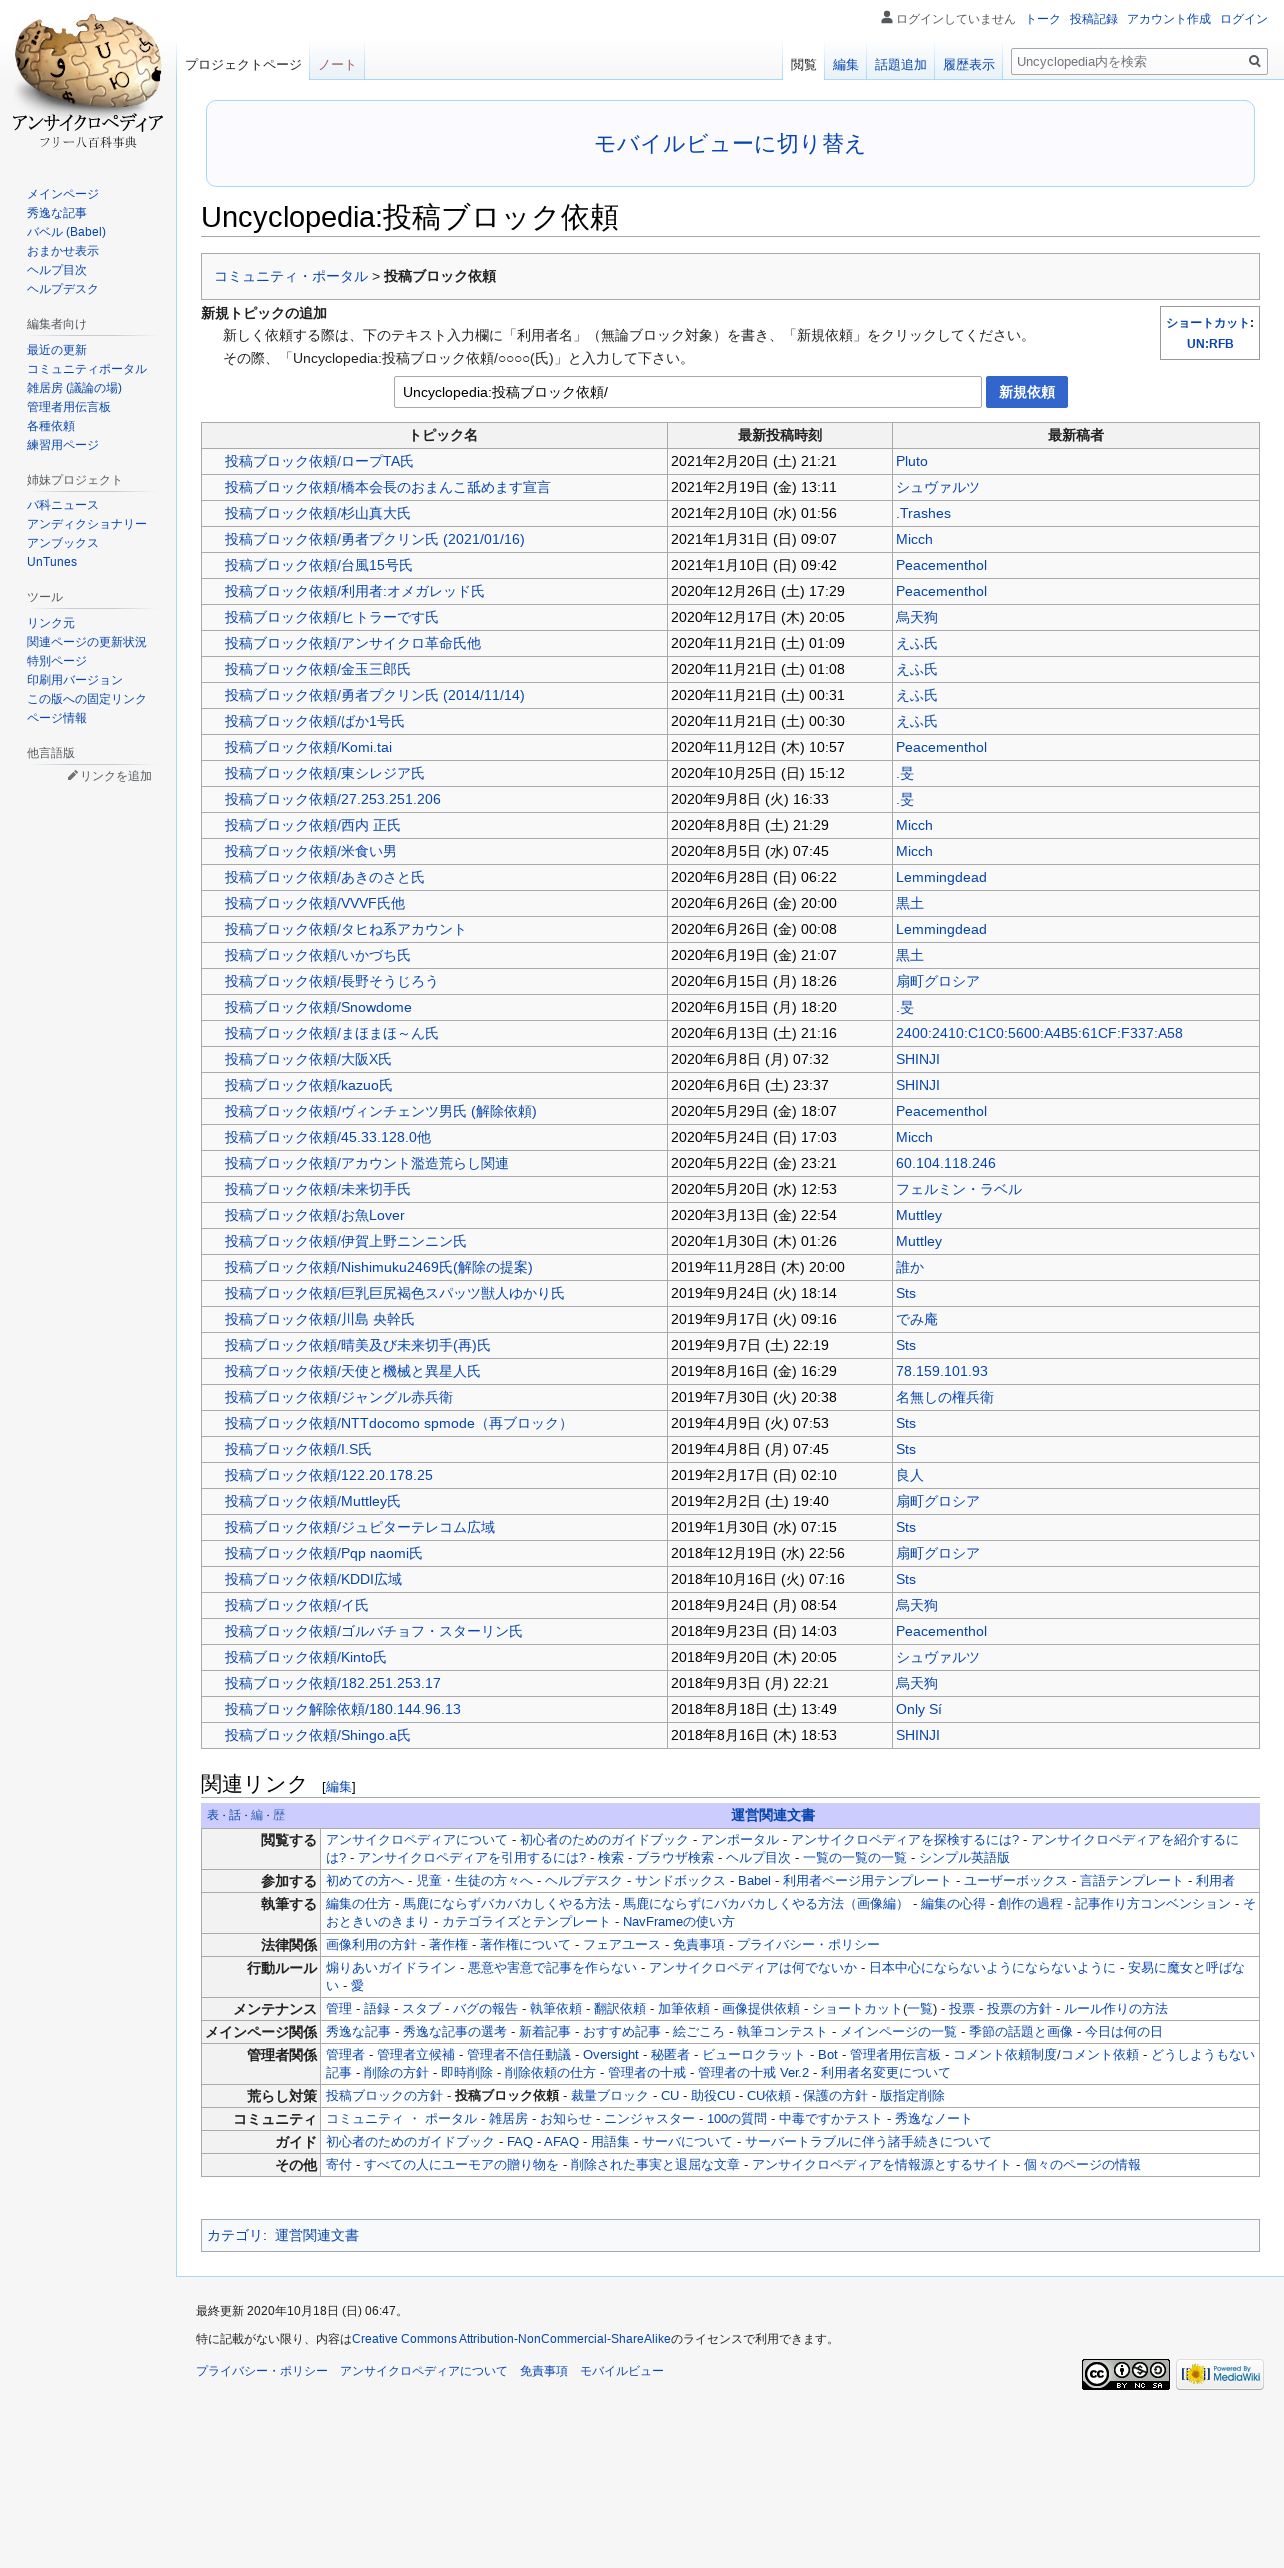
Task: Switch to the ノート tab
Action: point(337,65)
